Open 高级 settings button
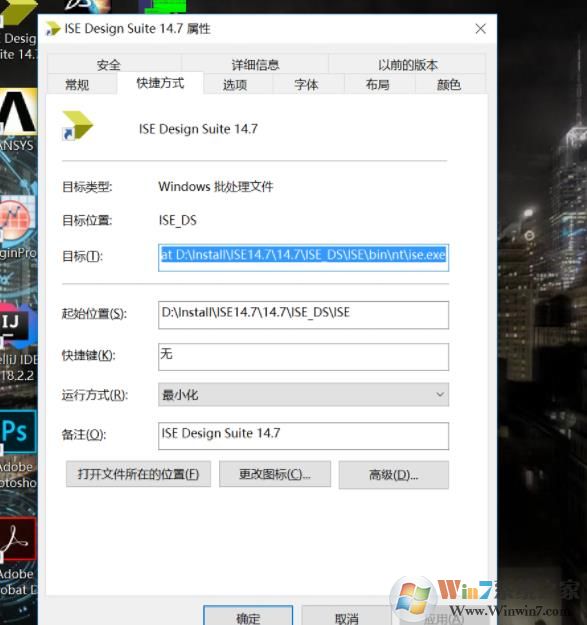Screen dimensions: 587x625 [394, 474]
